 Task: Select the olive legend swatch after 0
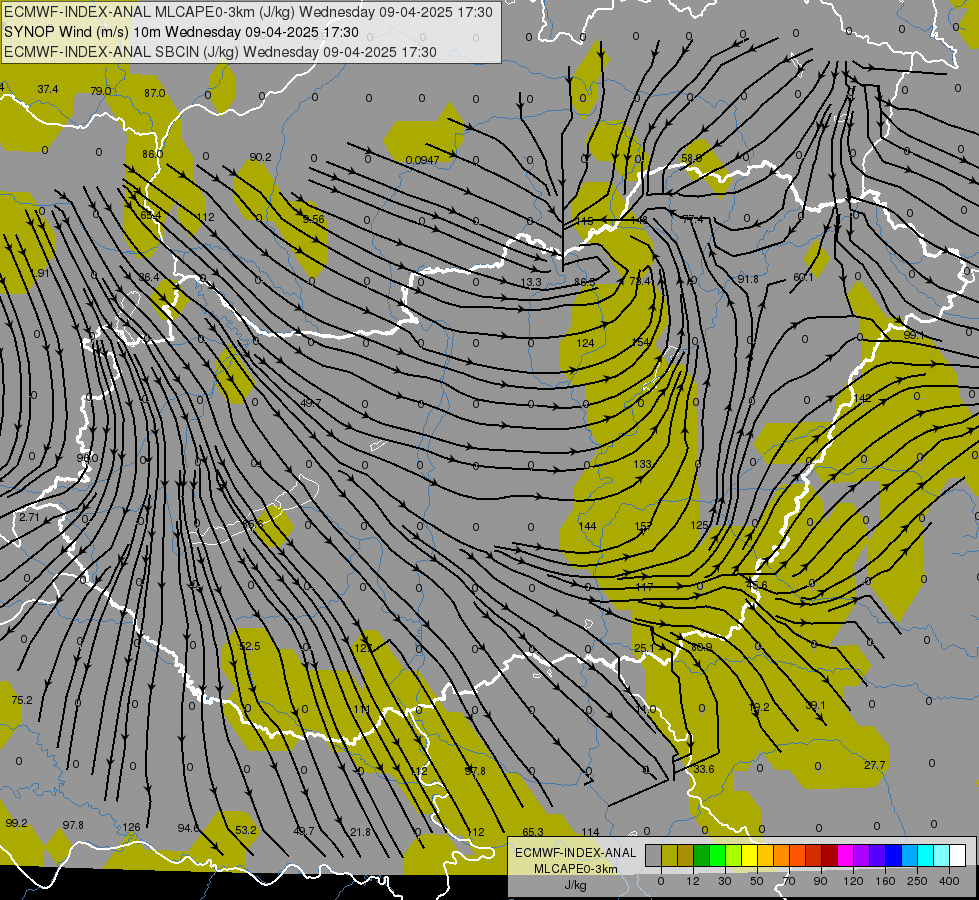(x=669, y=856)
